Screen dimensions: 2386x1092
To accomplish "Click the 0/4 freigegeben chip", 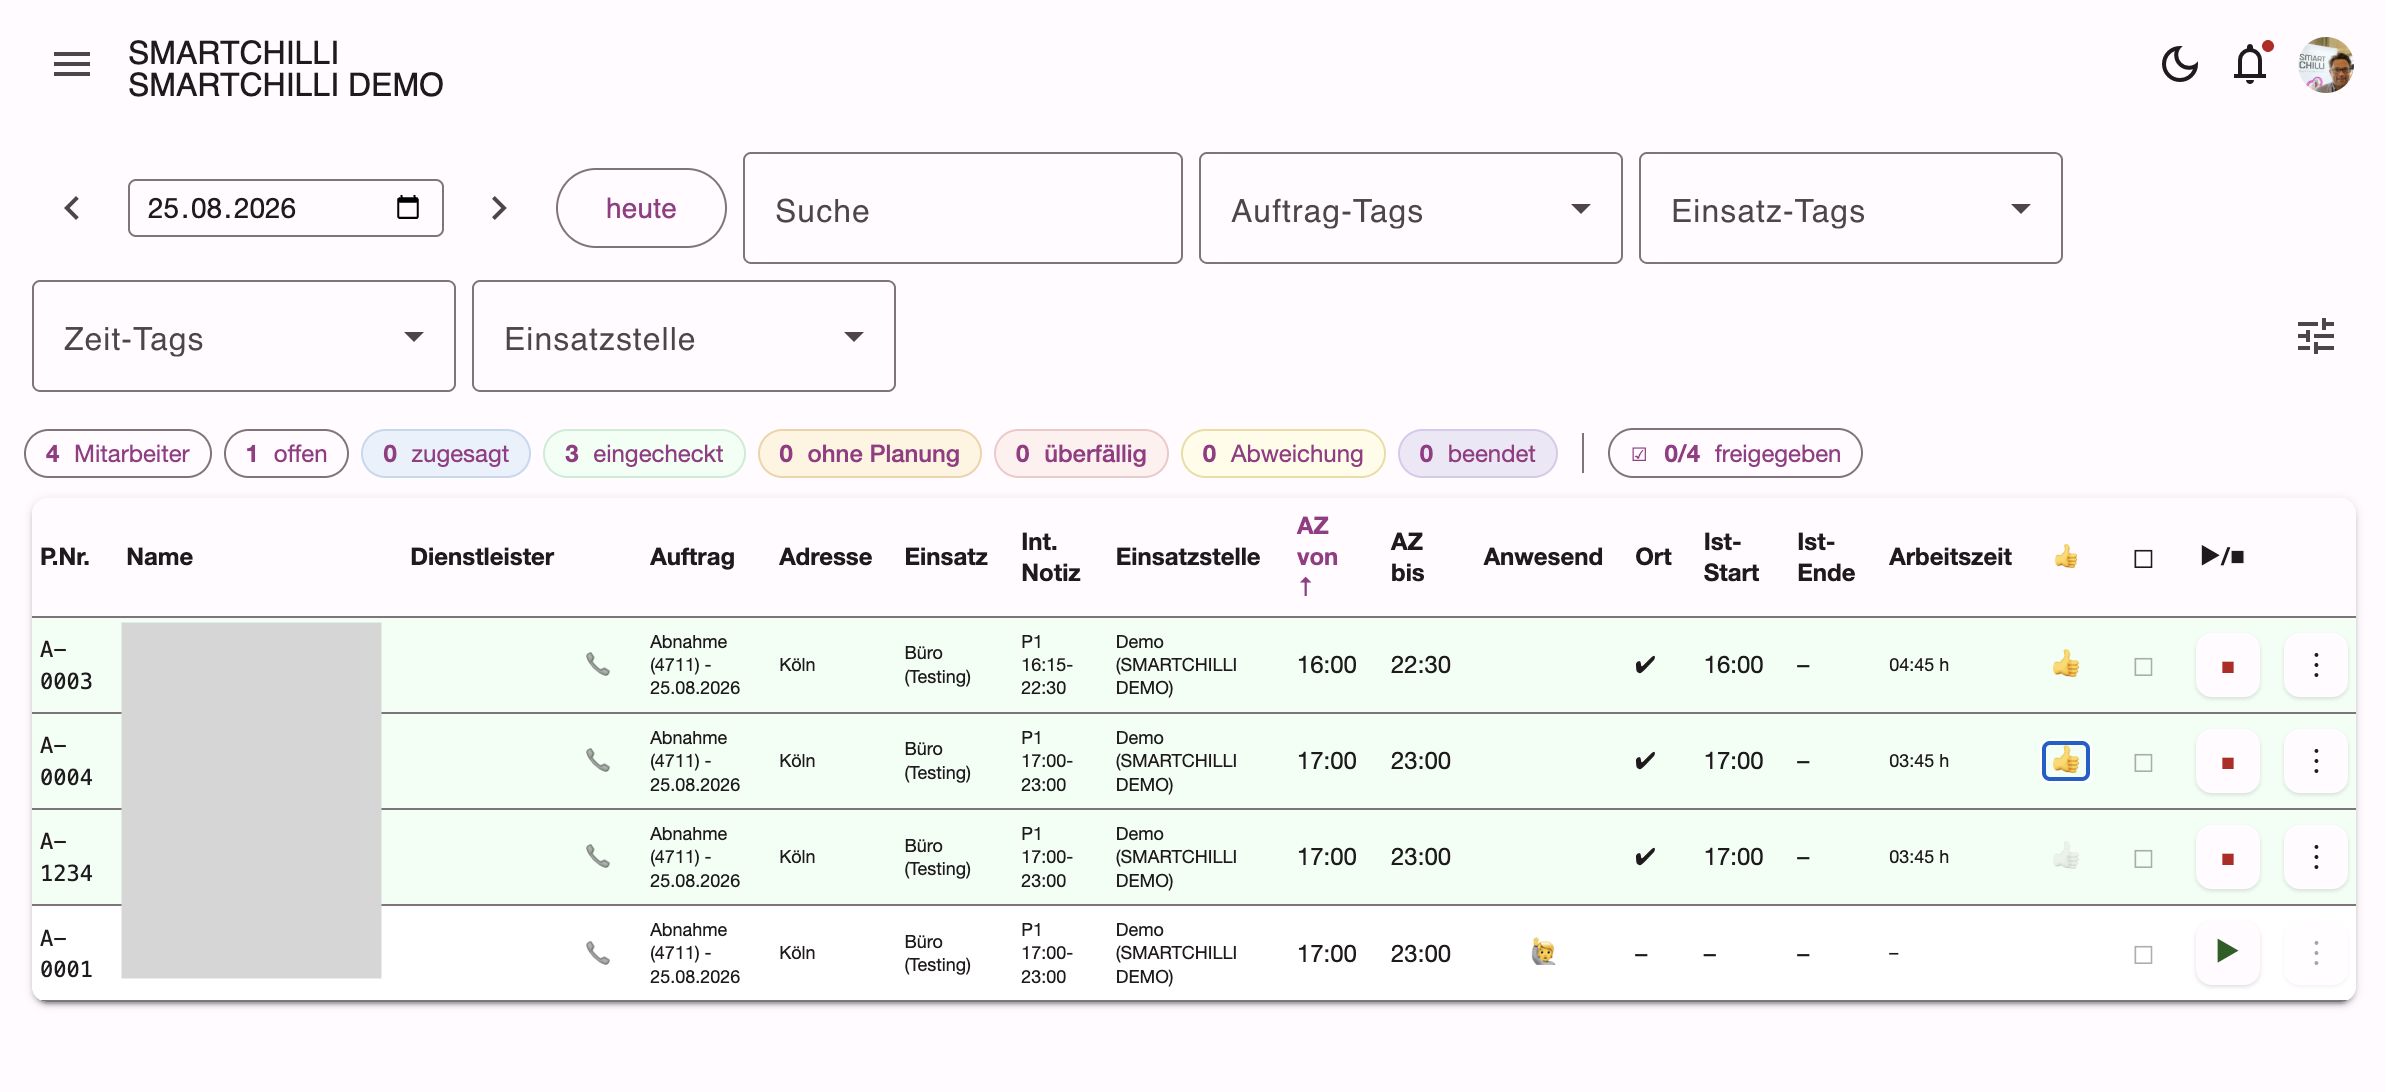I will 1735,454.
